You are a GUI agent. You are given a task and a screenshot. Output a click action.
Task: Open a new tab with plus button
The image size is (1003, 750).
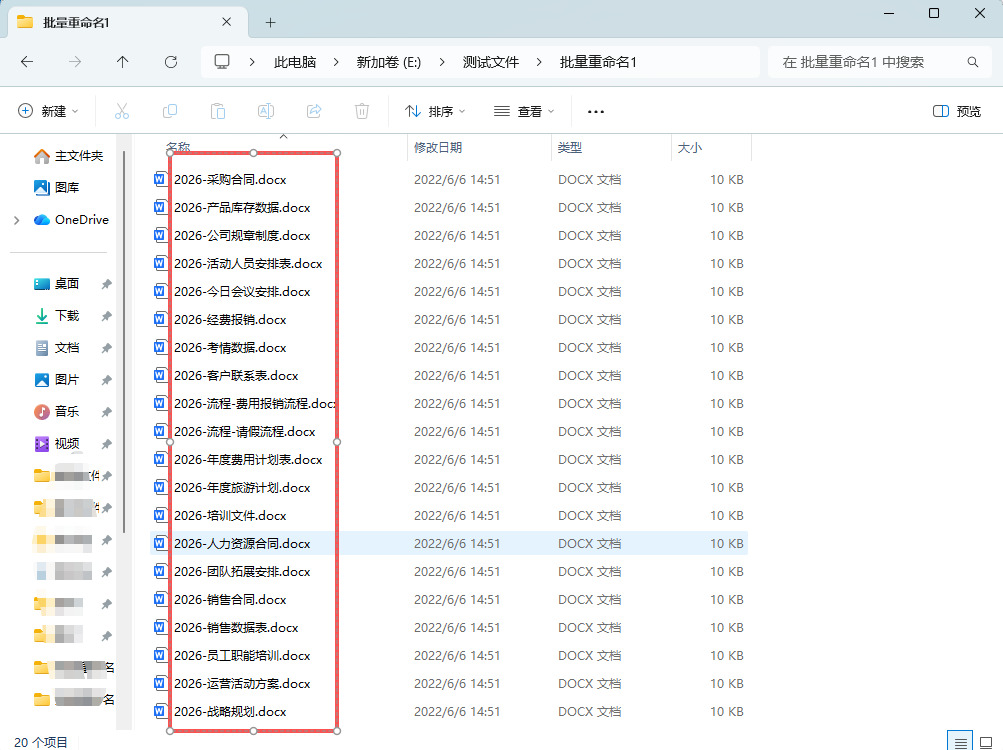[x=271, y=22]
